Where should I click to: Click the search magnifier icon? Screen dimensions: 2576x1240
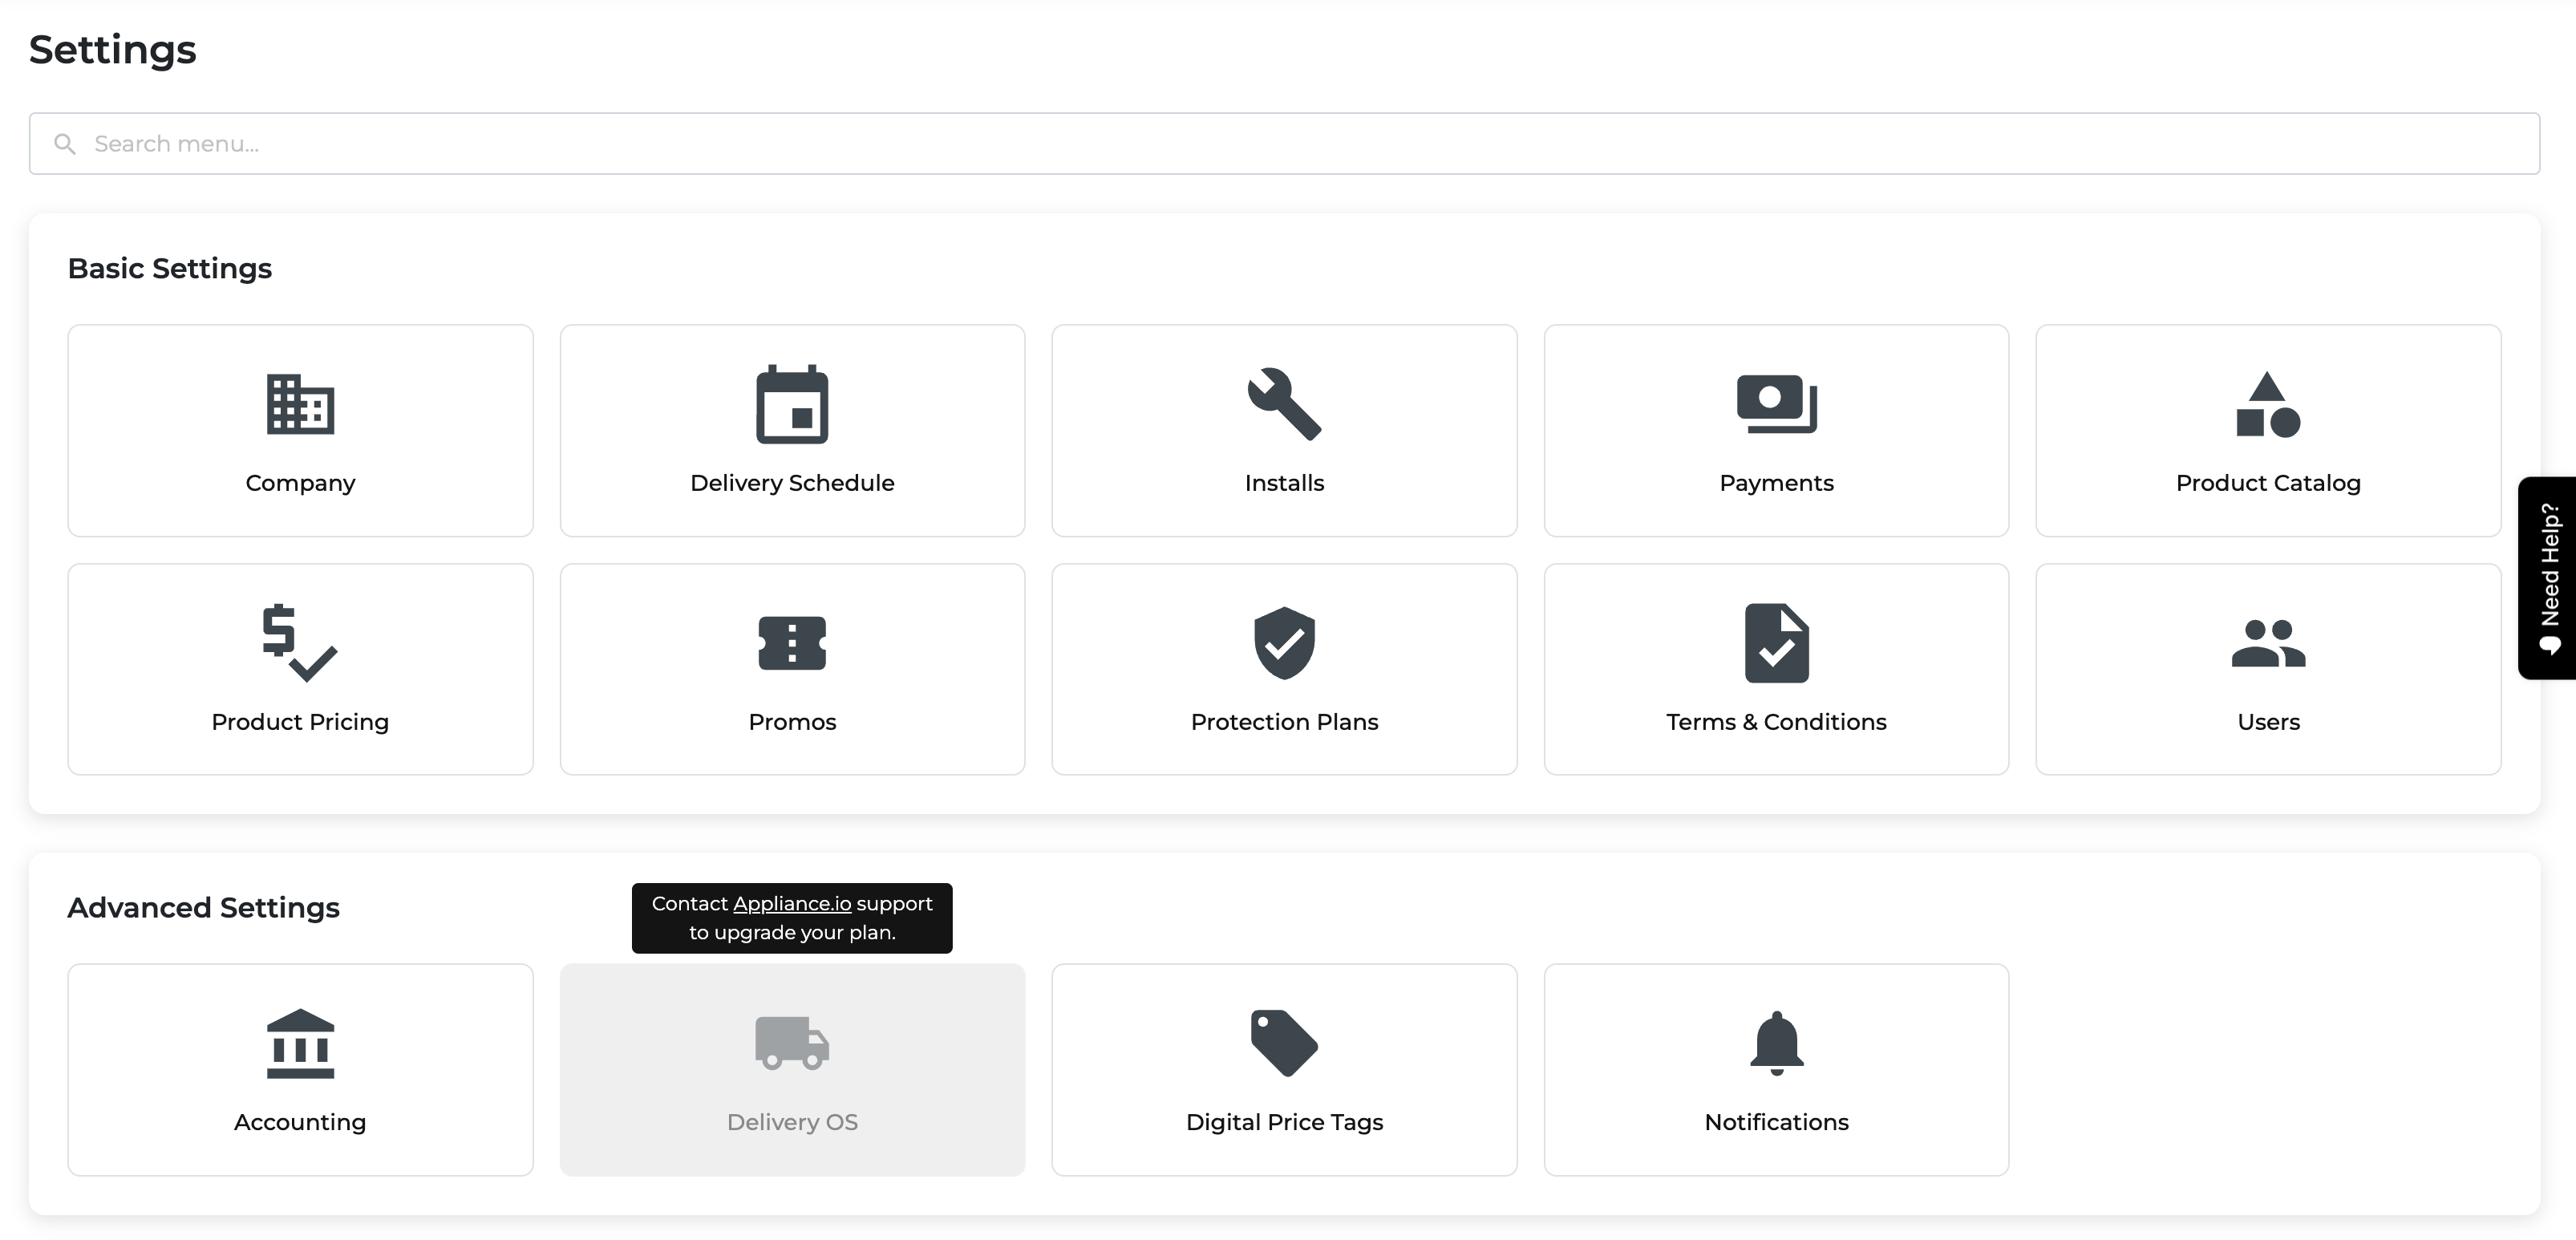pos(65,144)
